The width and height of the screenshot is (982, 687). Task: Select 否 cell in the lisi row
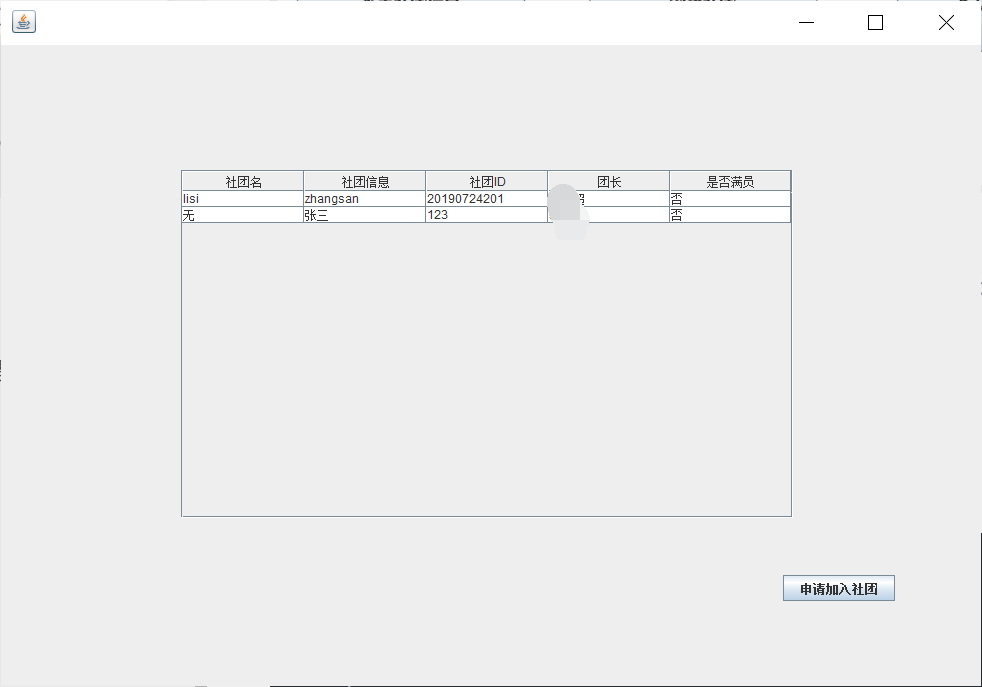click(730, 199)
